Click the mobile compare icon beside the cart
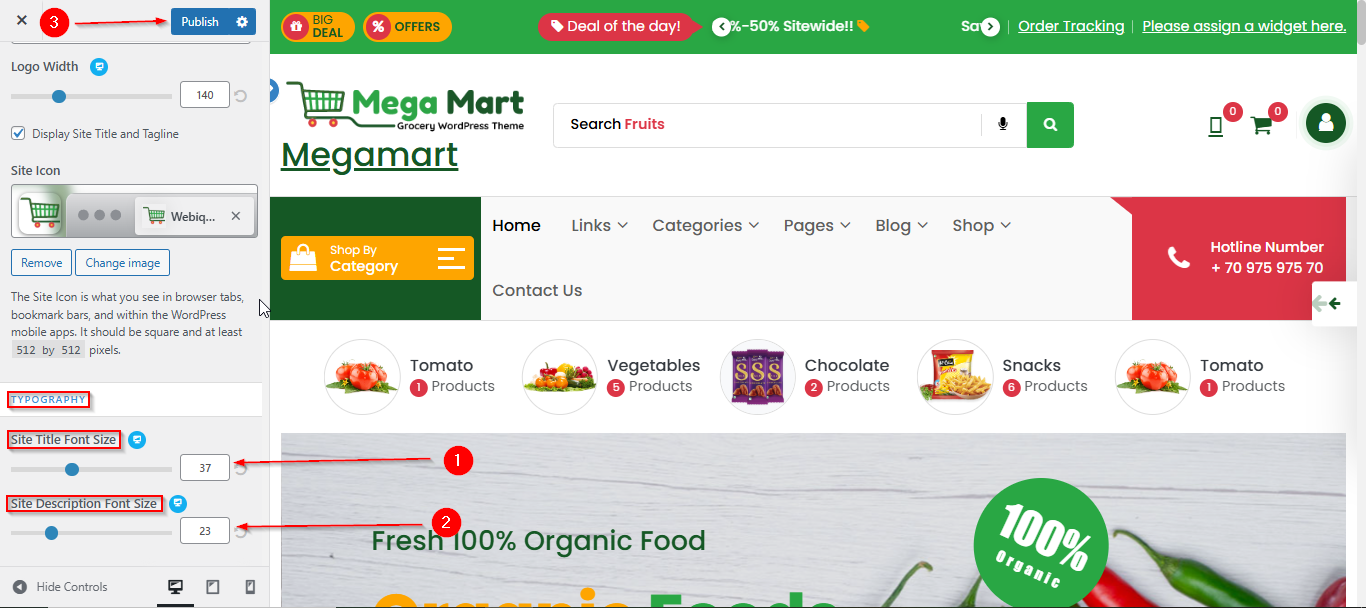Screen dimensions: 1366x608 (x=1216, y=126)
